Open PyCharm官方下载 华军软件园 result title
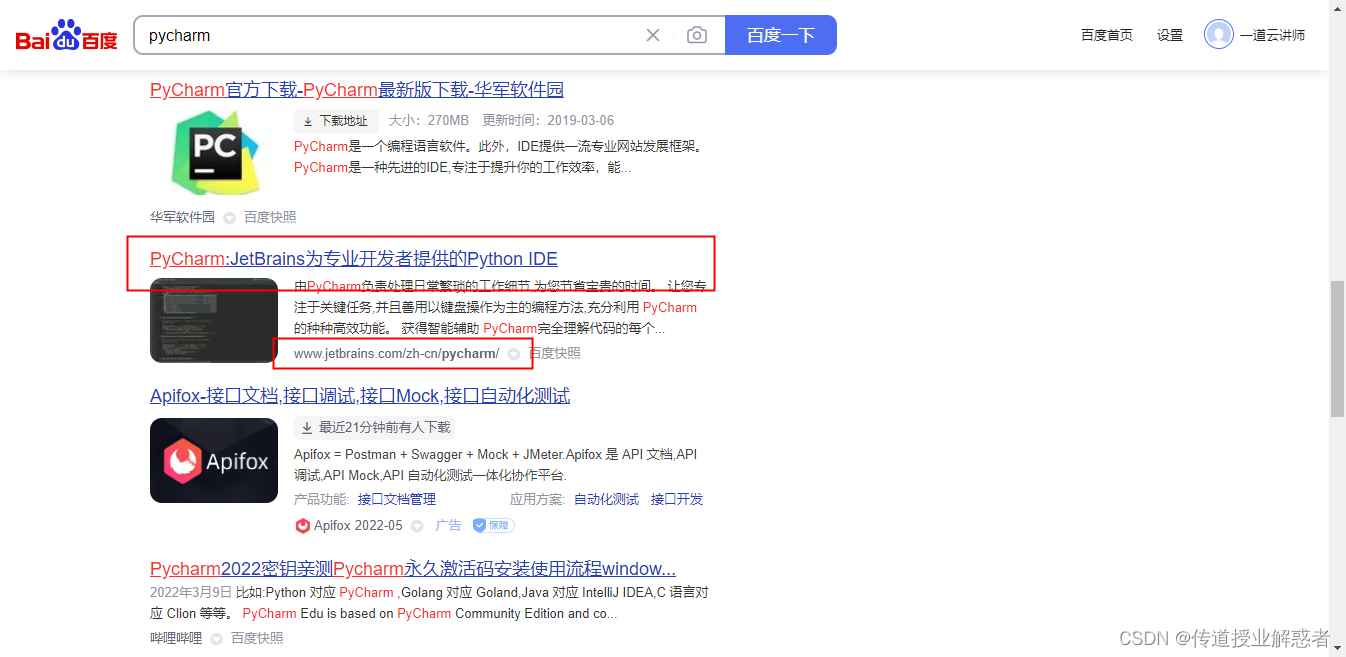The height and width of the screenshot is (657, 1346). point(357,90)
